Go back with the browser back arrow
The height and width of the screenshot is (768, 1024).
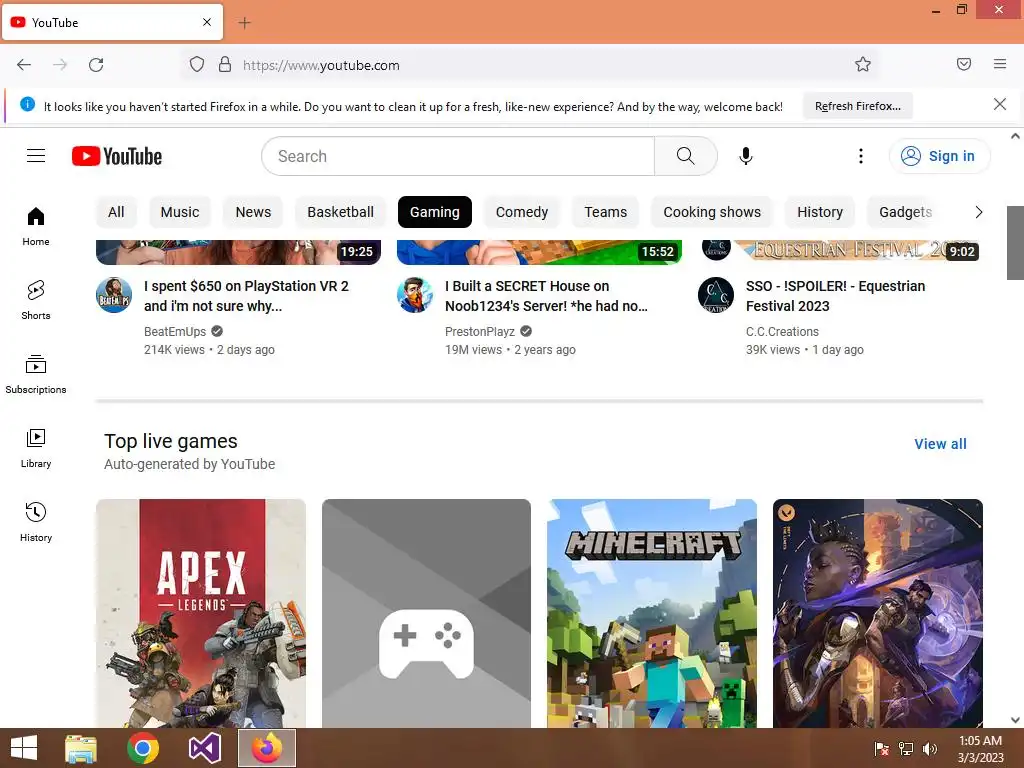click(x=24, y=65)
